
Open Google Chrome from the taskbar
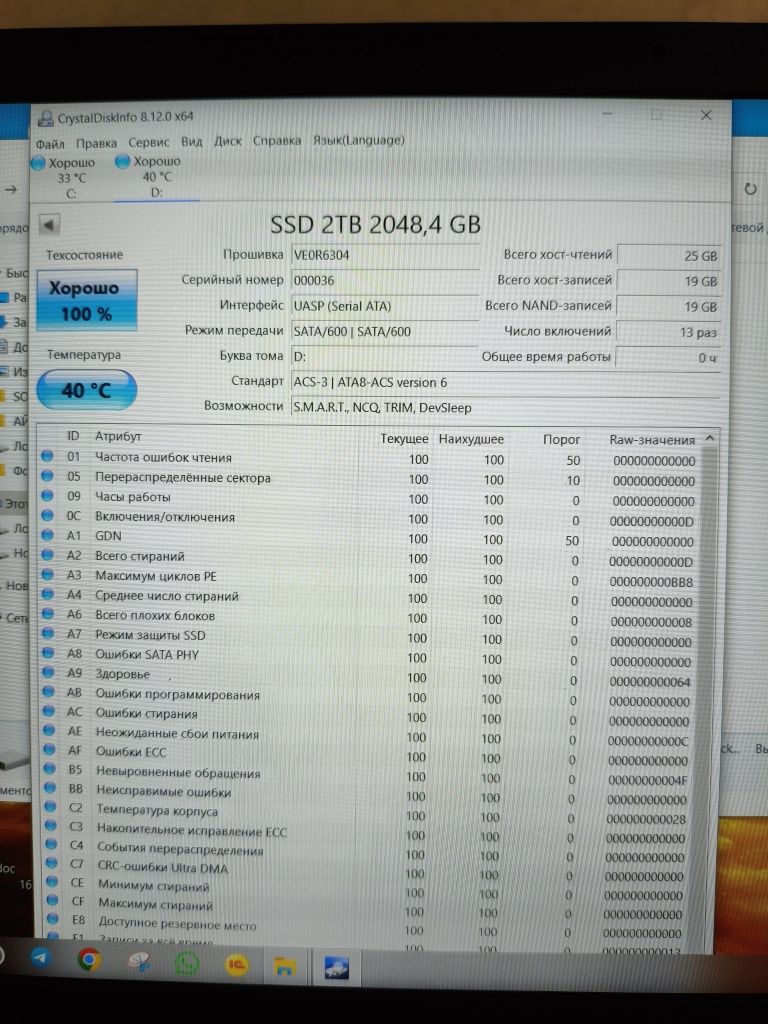pyautogui.click(x=89, y=960)
